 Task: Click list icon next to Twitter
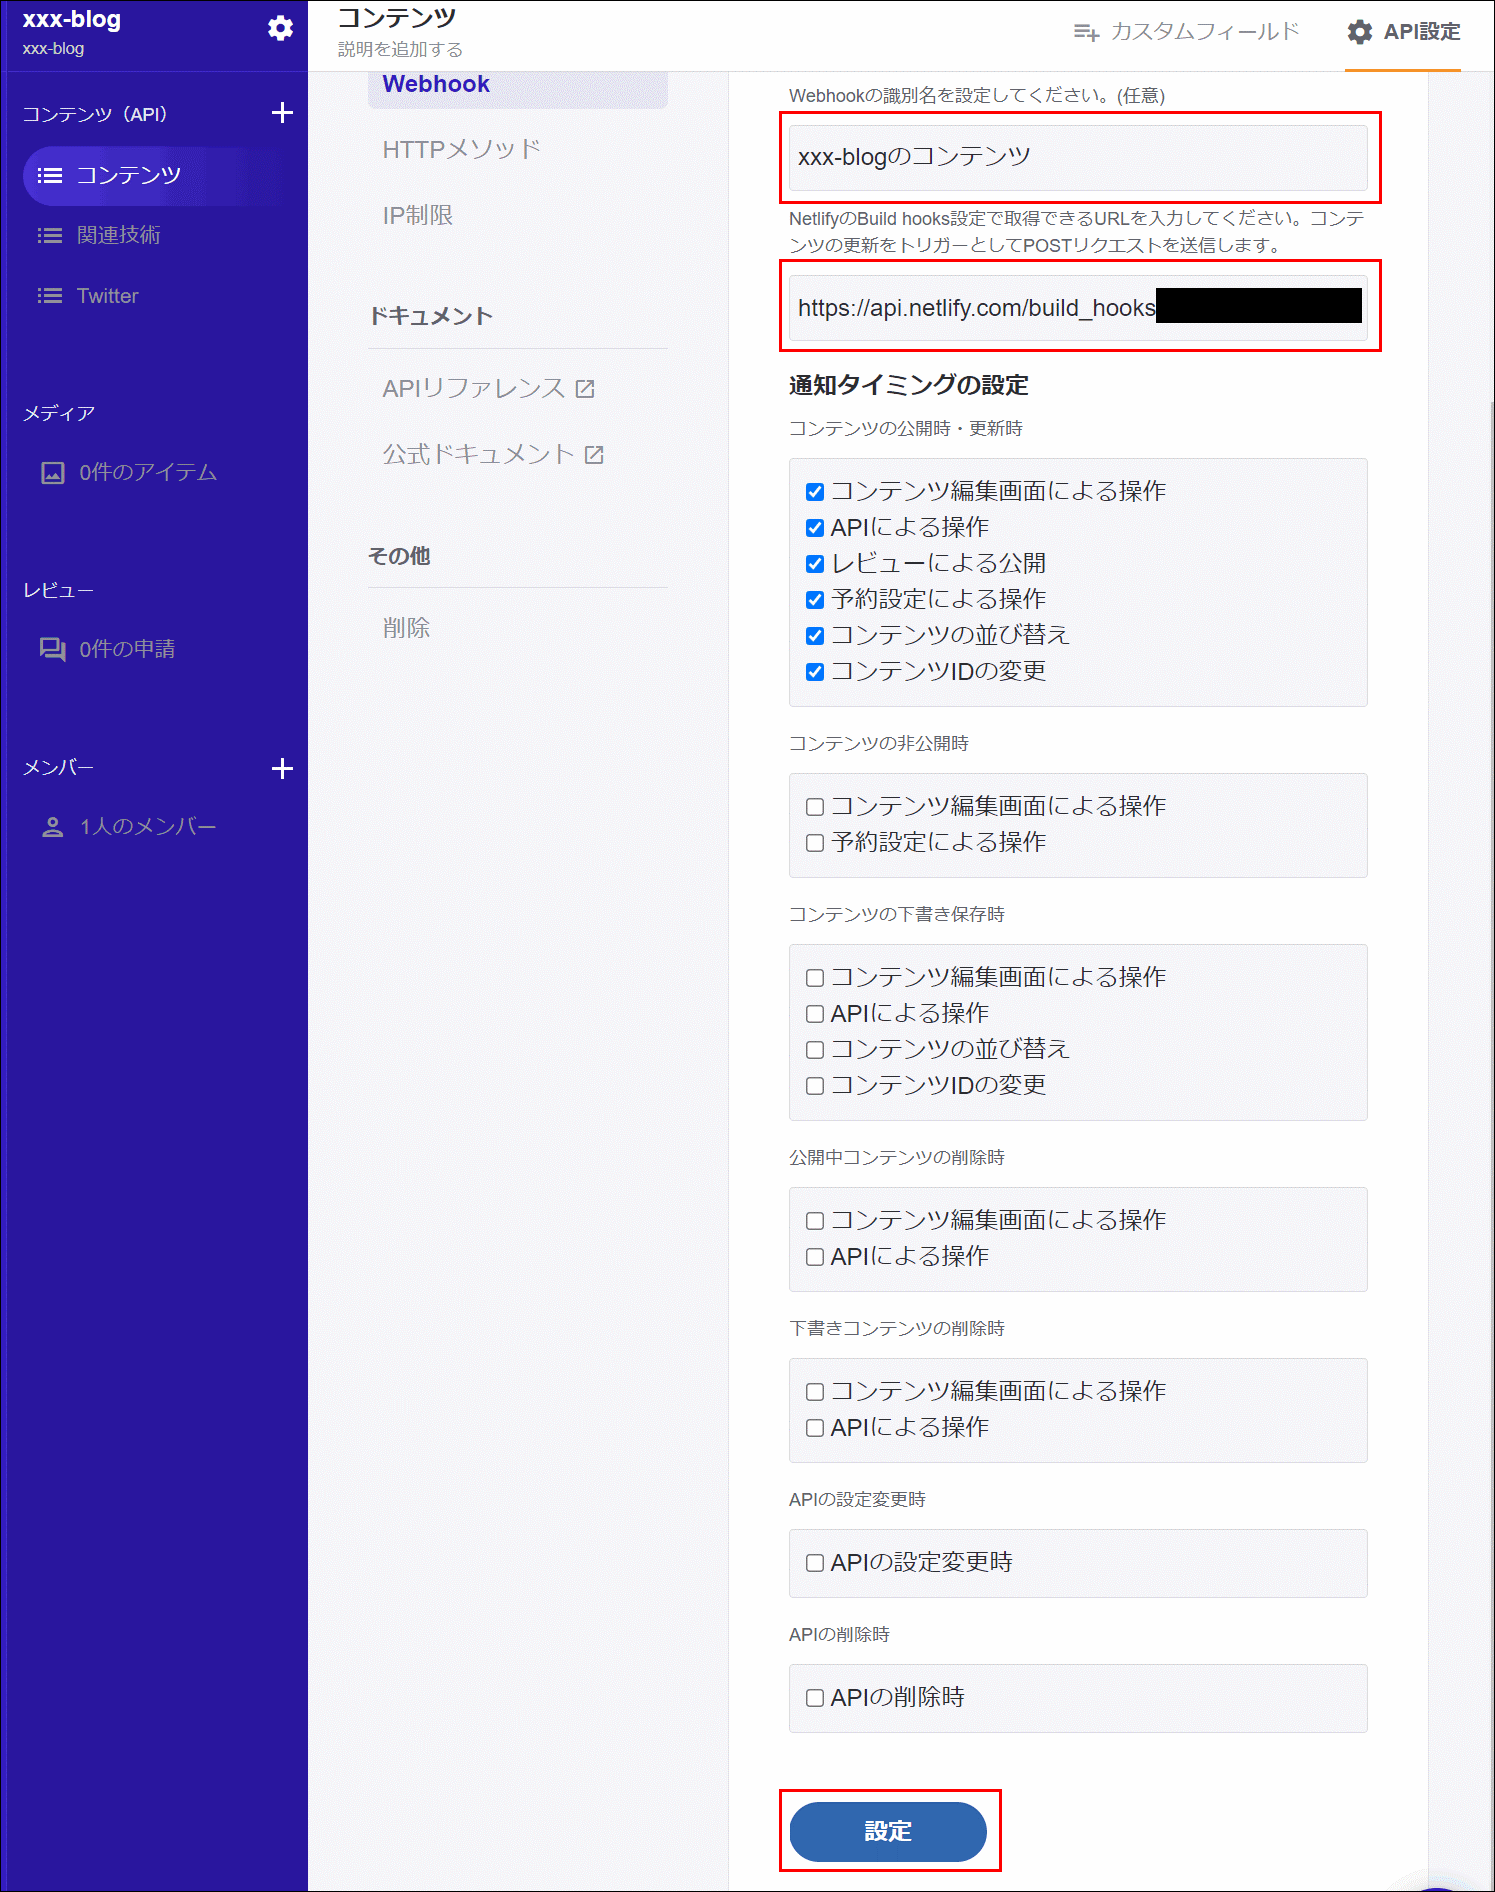click(x=50, y=296)
